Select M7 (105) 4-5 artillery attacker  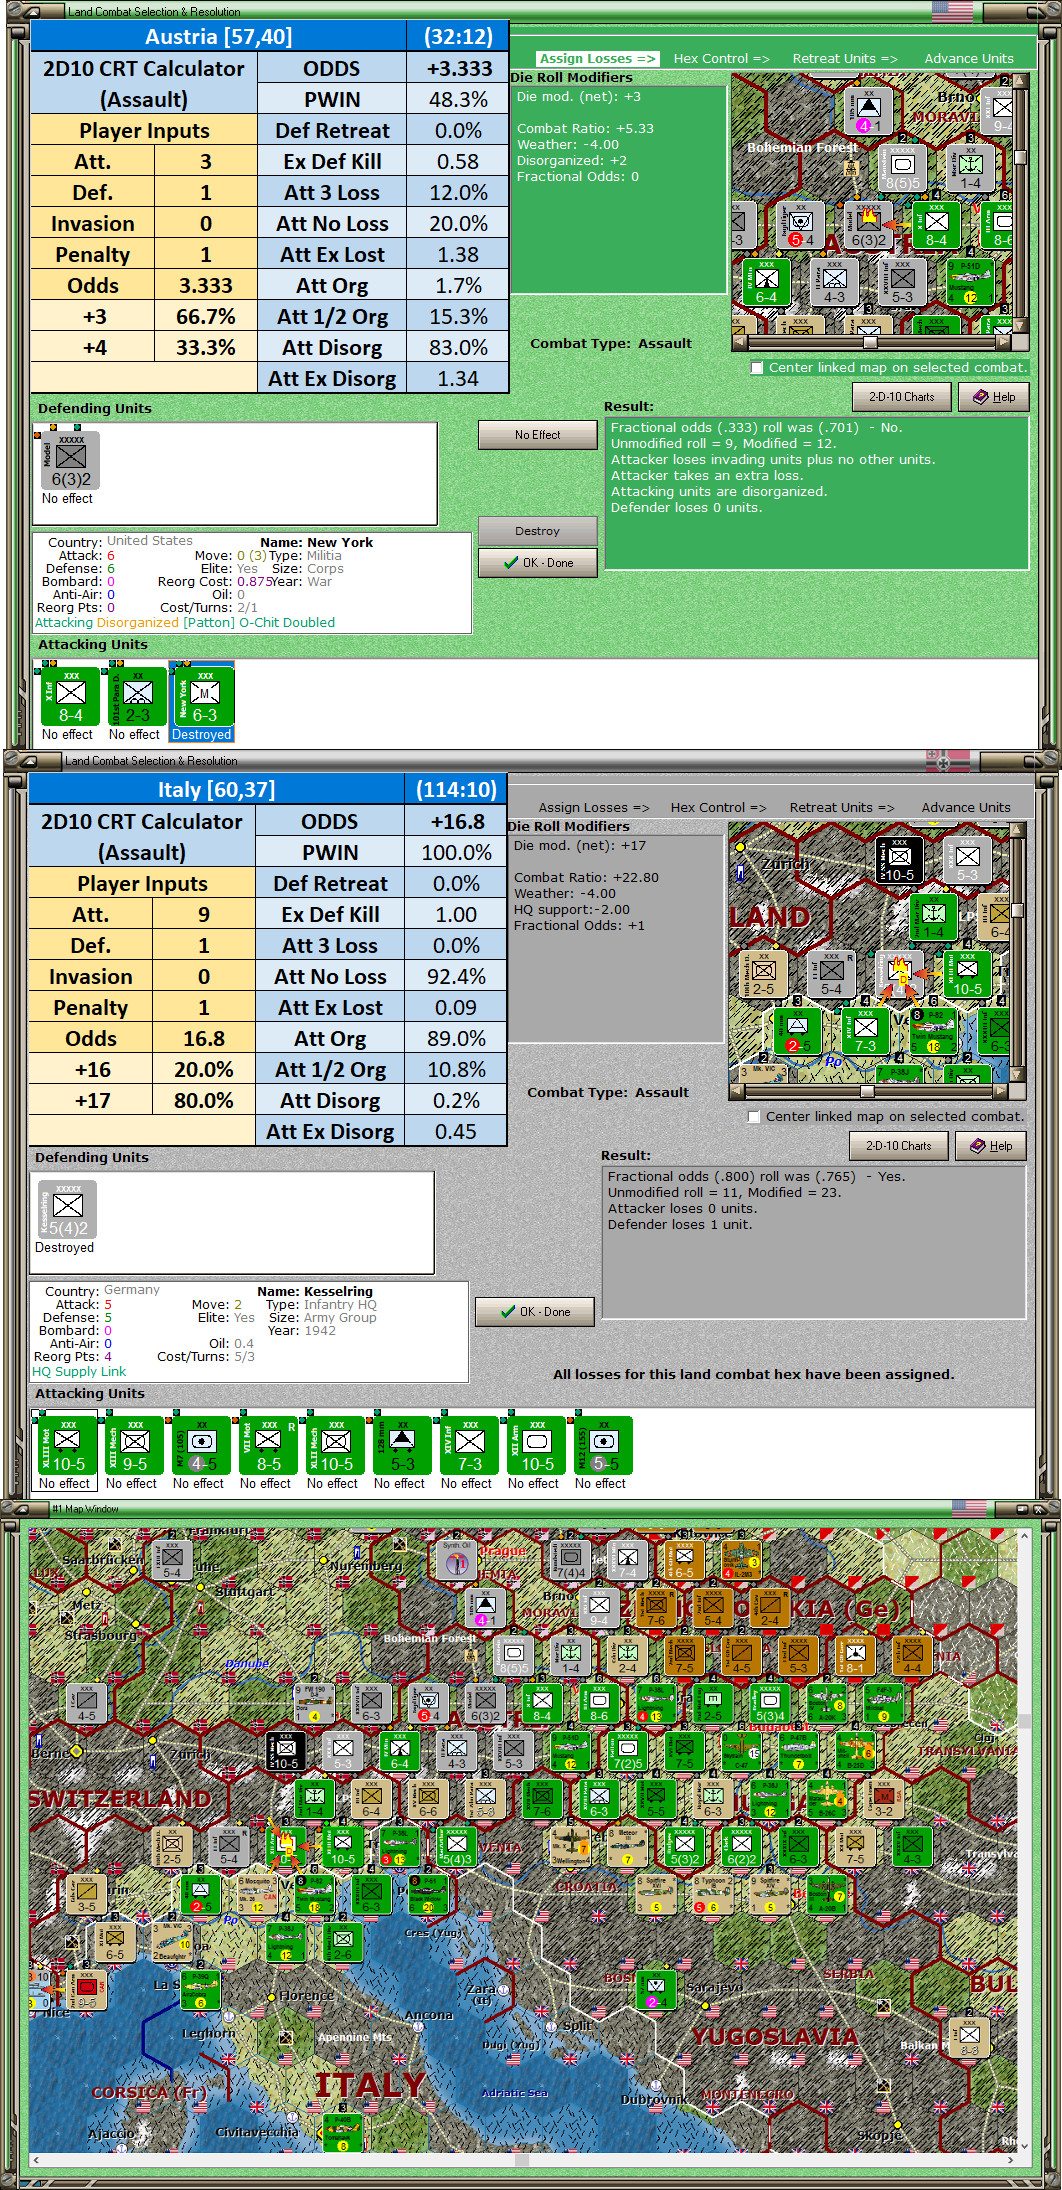(201, 1445)
